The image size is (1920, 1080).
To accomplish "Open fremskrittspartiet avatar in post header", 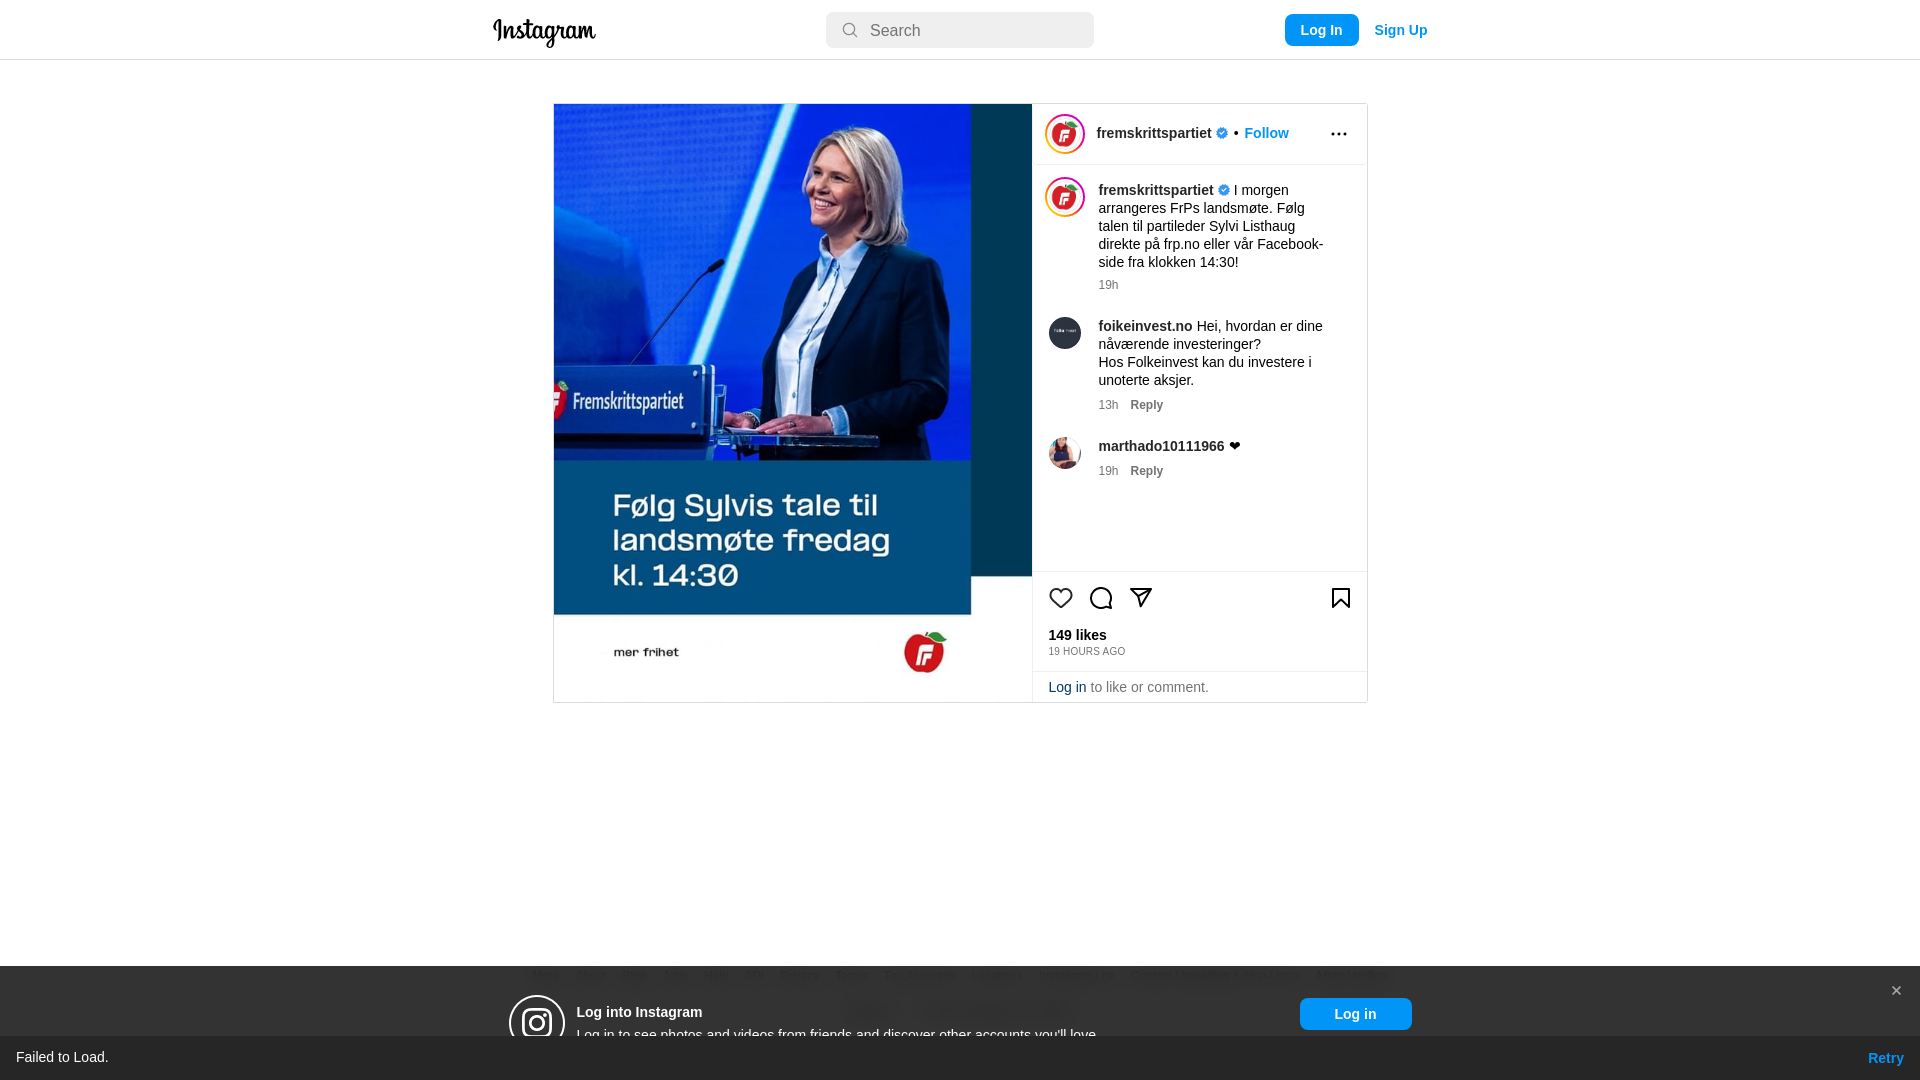I will (1064, 134).
